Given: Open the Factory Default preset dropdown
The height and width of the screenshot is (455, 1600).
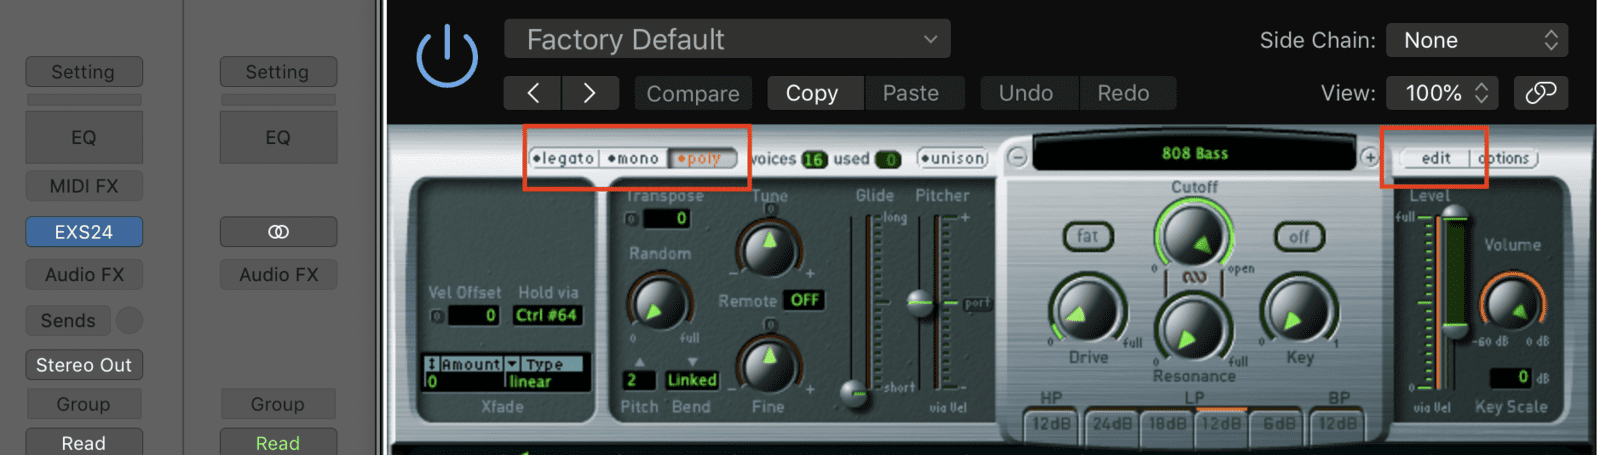Looking at the screenshot, I should tap(727, 40).
